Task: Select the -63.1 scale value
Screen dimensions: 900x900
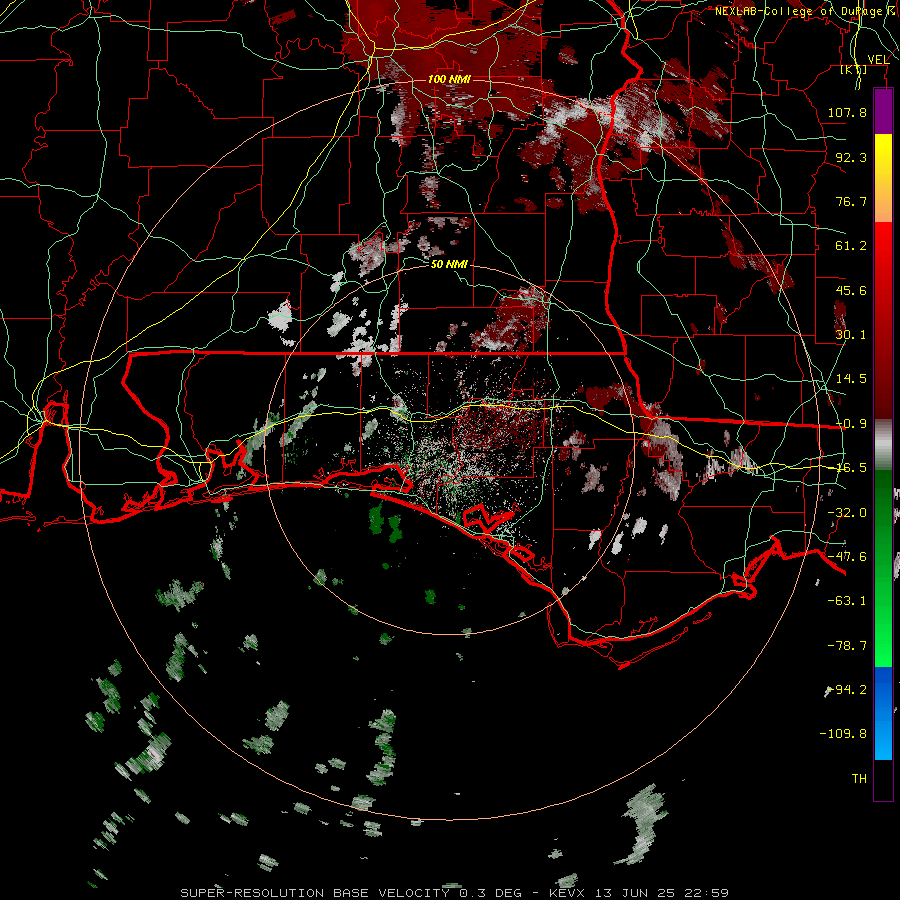Action: coord(847,601)
